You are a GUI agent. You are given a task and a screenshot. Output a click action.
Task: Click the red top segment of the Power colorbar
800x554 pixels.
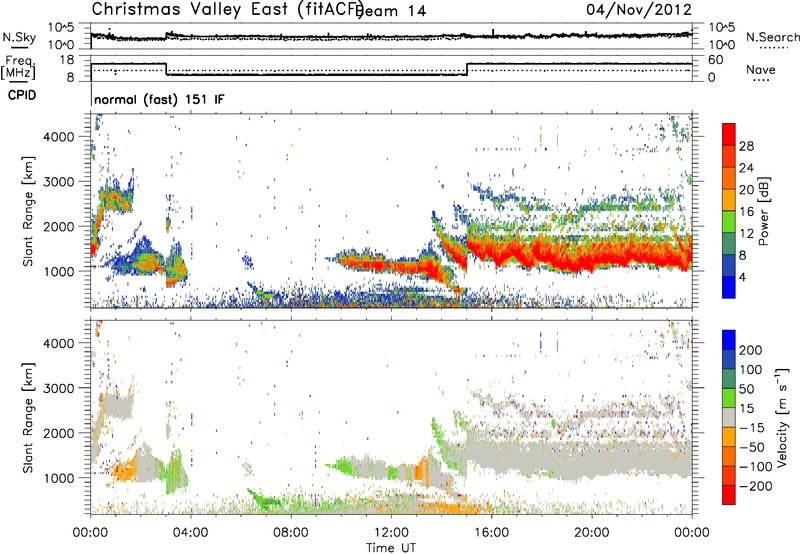(x=729, y=135)
